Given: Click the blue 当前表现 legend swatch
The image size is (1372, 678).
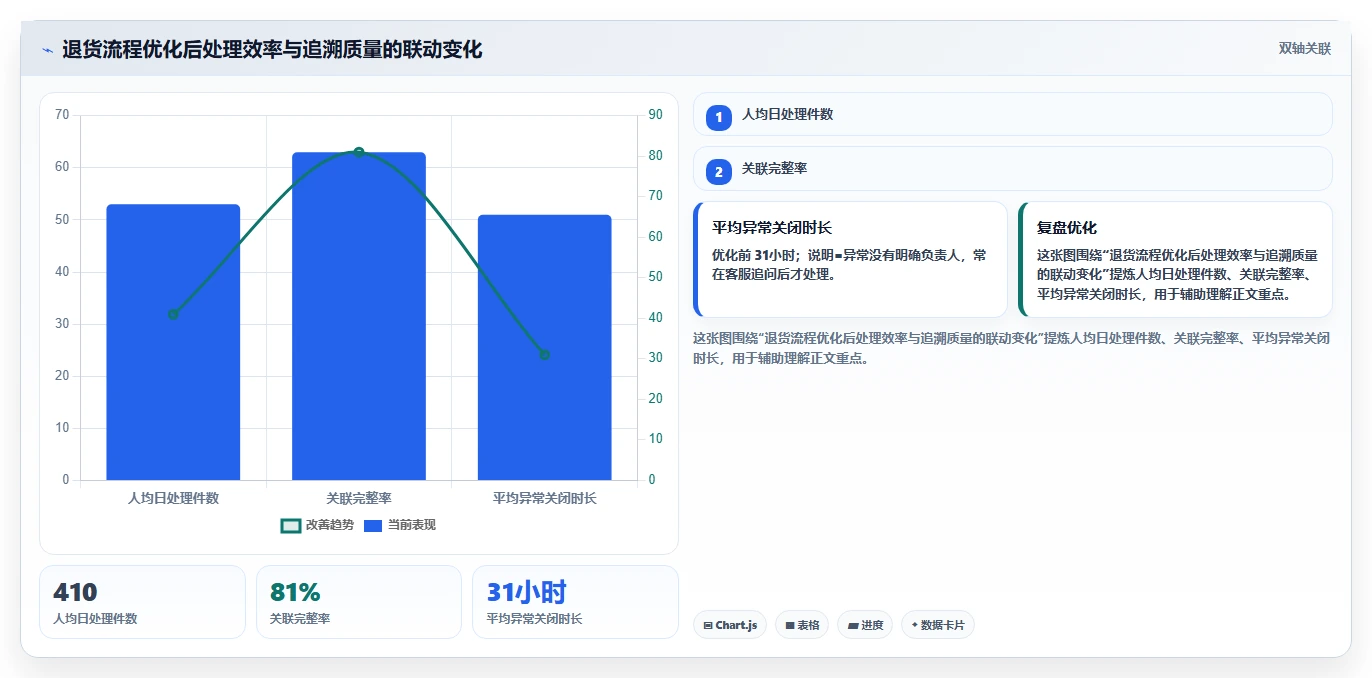Looking at the screenshot, I should pyautogui.click(x=373, y=525).
